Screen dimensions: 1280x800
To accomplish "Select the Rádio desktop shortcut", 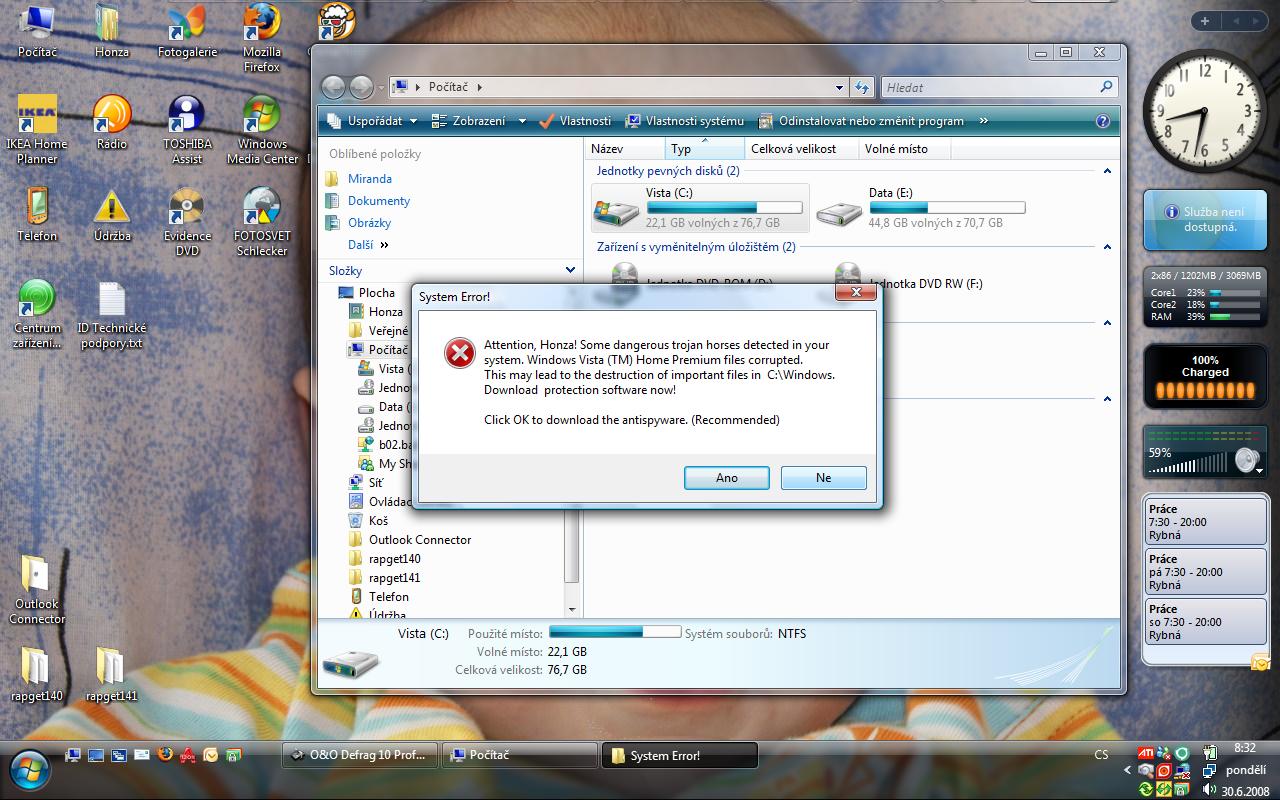I will [x=112, y=123].
